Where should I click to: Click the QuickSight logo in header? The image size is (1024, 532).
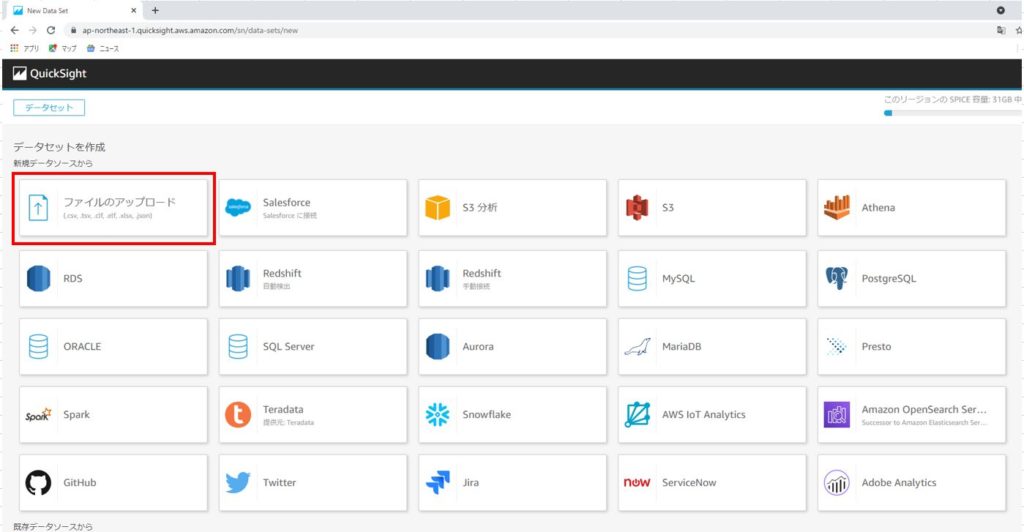tap(50, 73)
